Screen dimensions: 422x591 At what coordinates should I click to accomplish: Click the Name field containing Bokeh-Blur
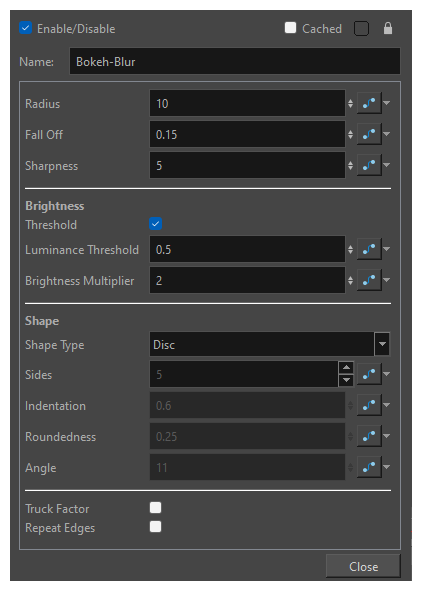click(x=235, y=61)
